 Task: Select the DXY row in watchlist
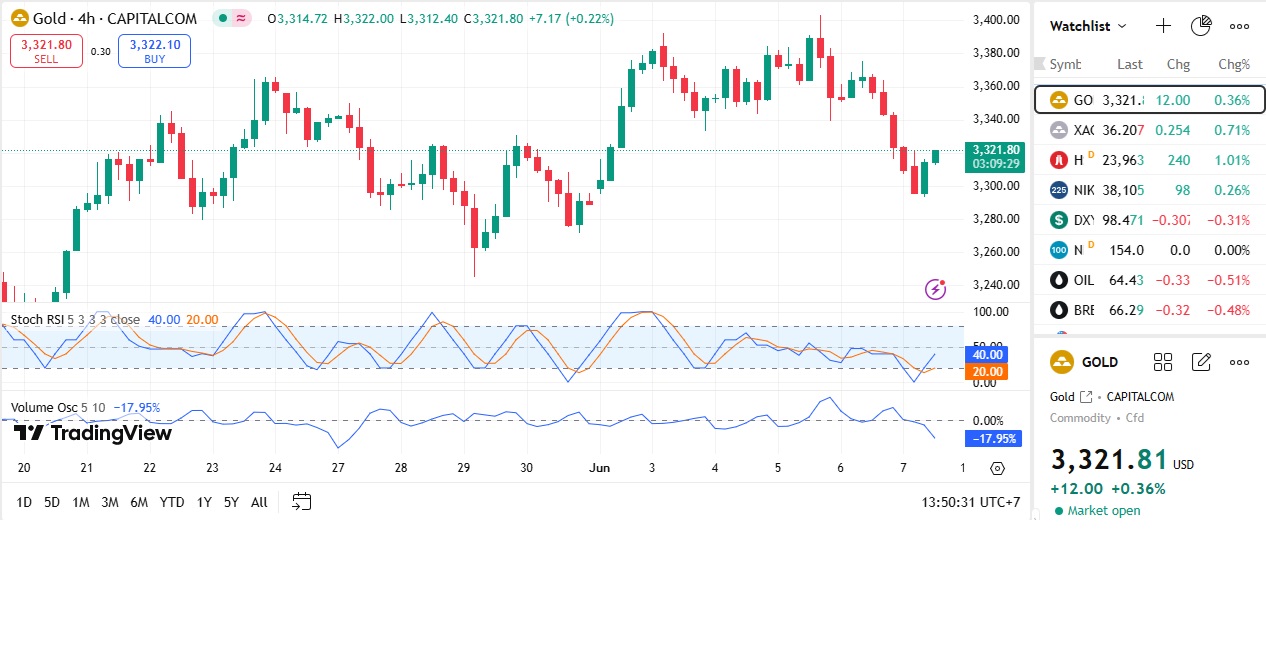(1149, 220)
